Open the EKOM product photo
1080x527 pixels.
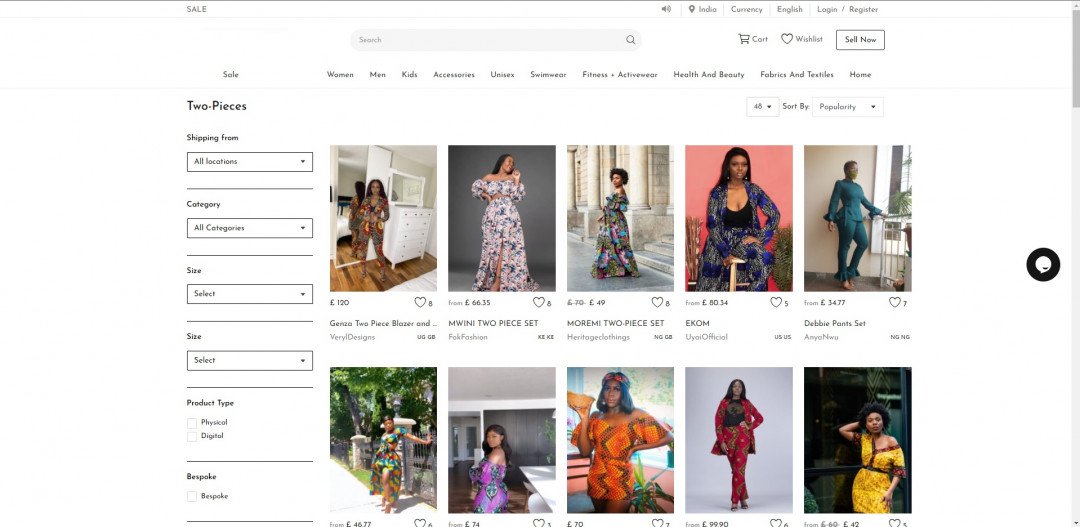739,218
